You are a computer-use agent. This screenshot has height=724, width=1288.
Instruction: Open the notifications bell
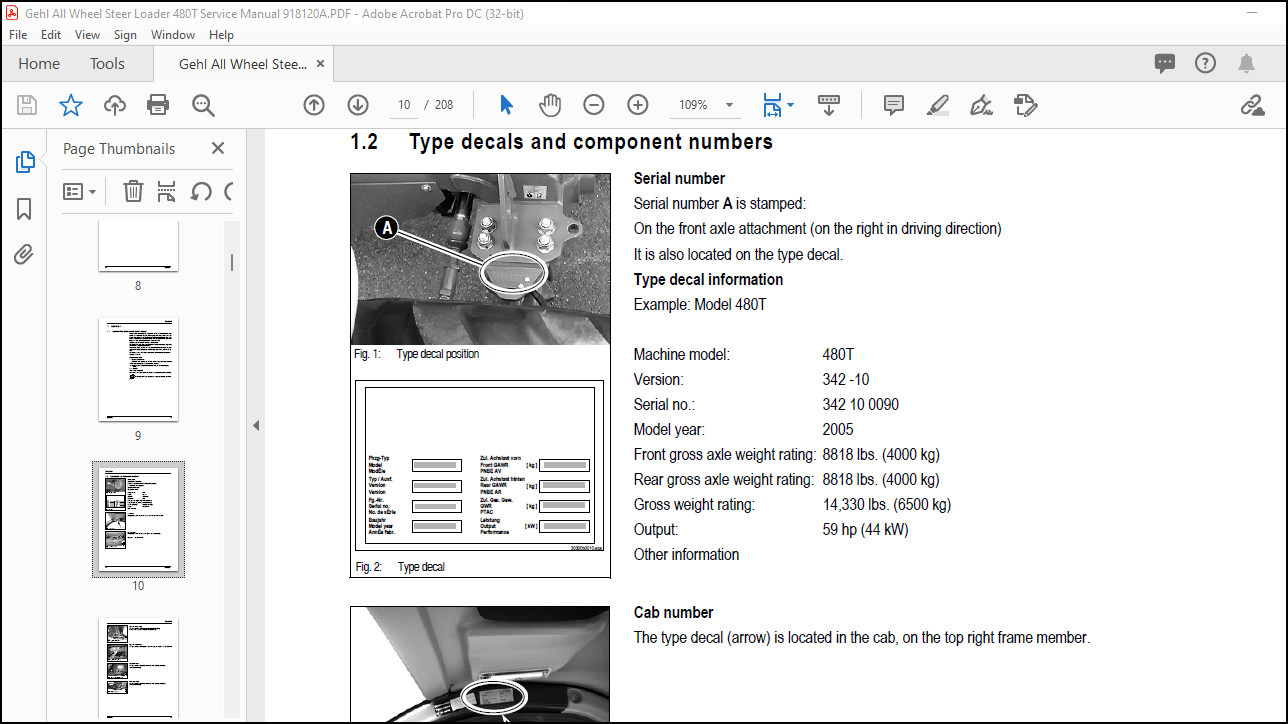pos(1246,64)
